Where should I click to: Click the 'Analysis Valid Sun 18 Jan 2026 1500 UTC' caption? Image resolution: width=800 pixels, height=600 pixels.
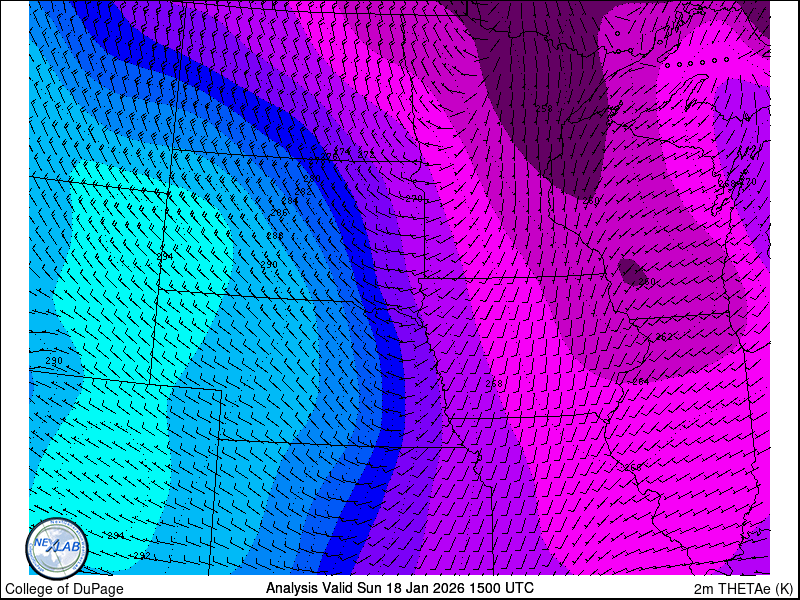pyautogui.click(x=400, y=587)
